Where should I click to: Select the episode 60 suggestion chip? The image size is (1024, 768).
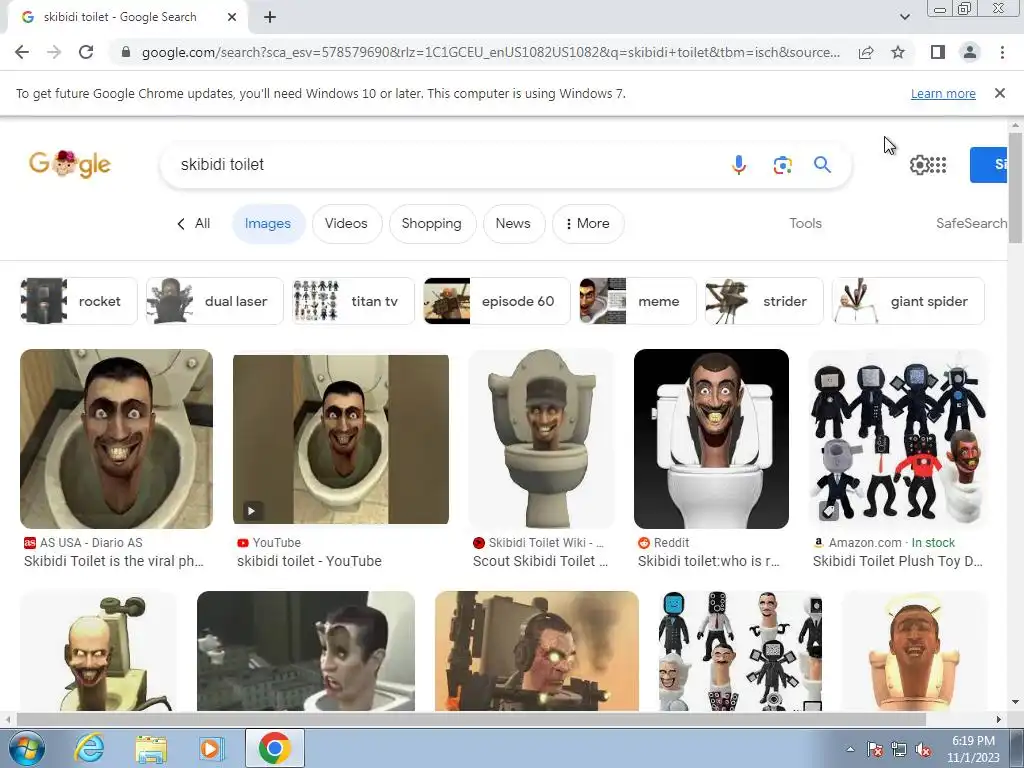pos(497,301)
